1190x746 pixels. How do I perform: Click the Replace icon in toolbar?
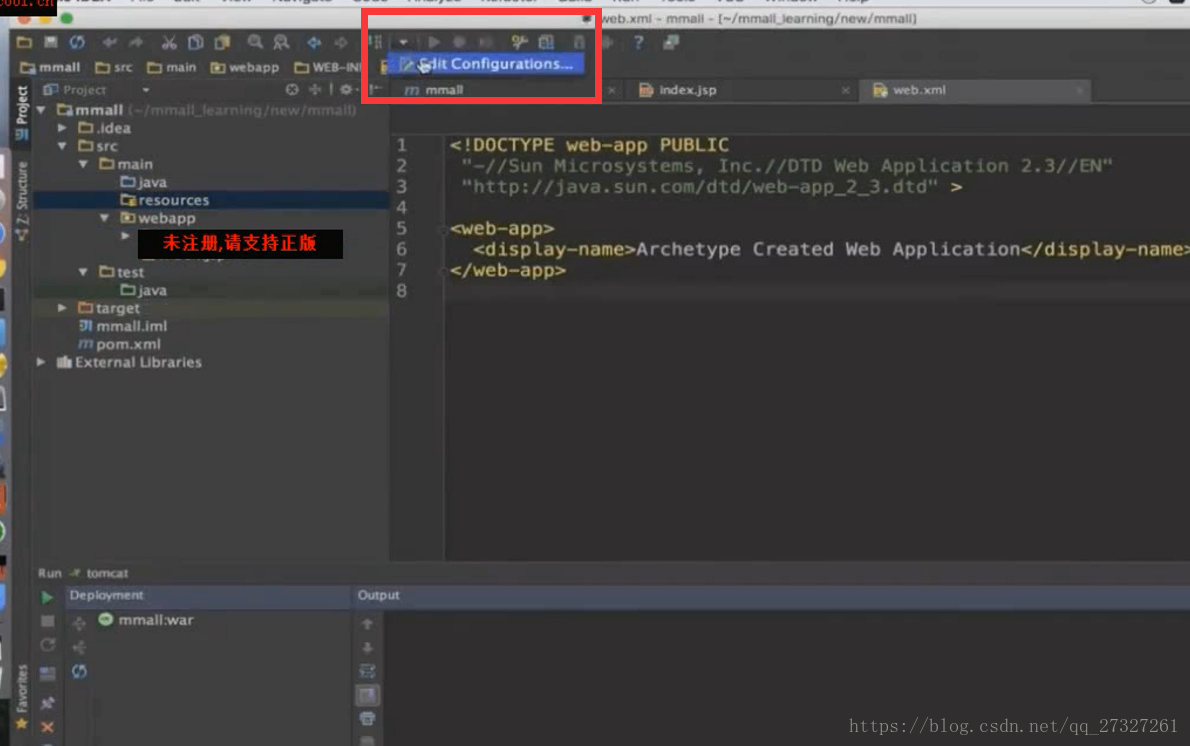[281, 42]
